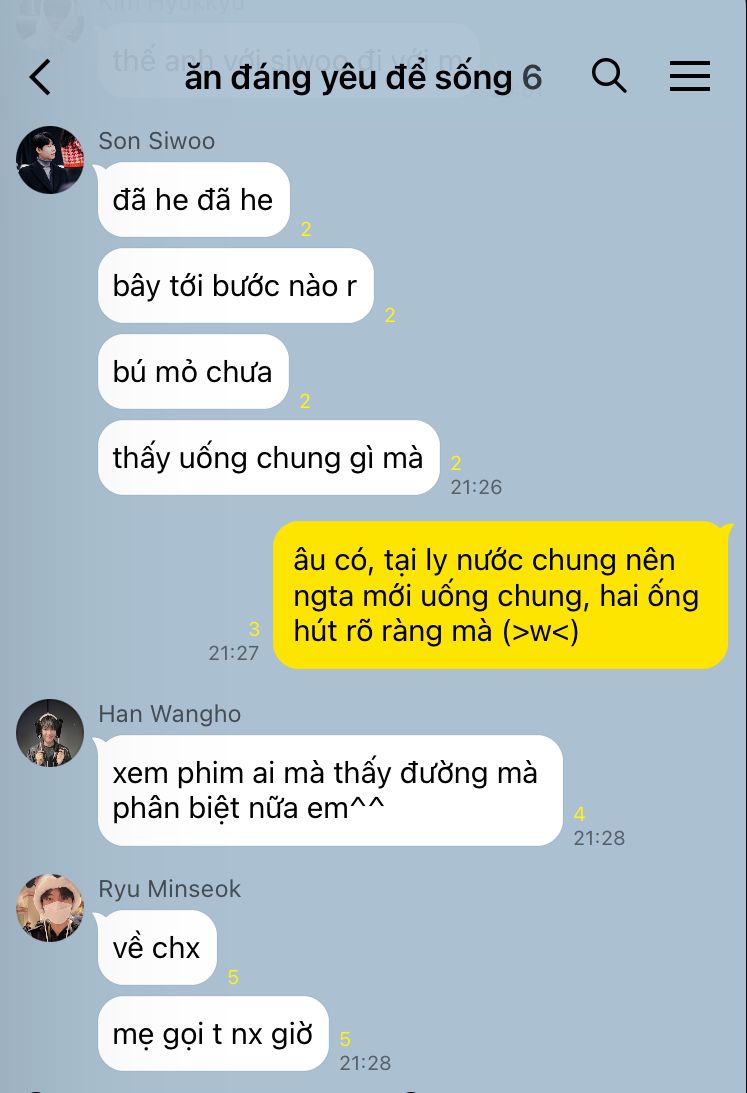This screenshot has width=747, height=1093.
Task: Select the Son Siwoo sender name
Action: tap(157, 141)
